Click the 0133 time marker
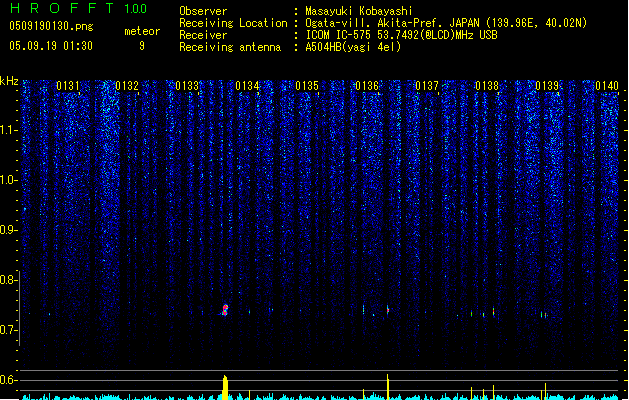The width and height of the screenshot is (629, 400). 187,85
